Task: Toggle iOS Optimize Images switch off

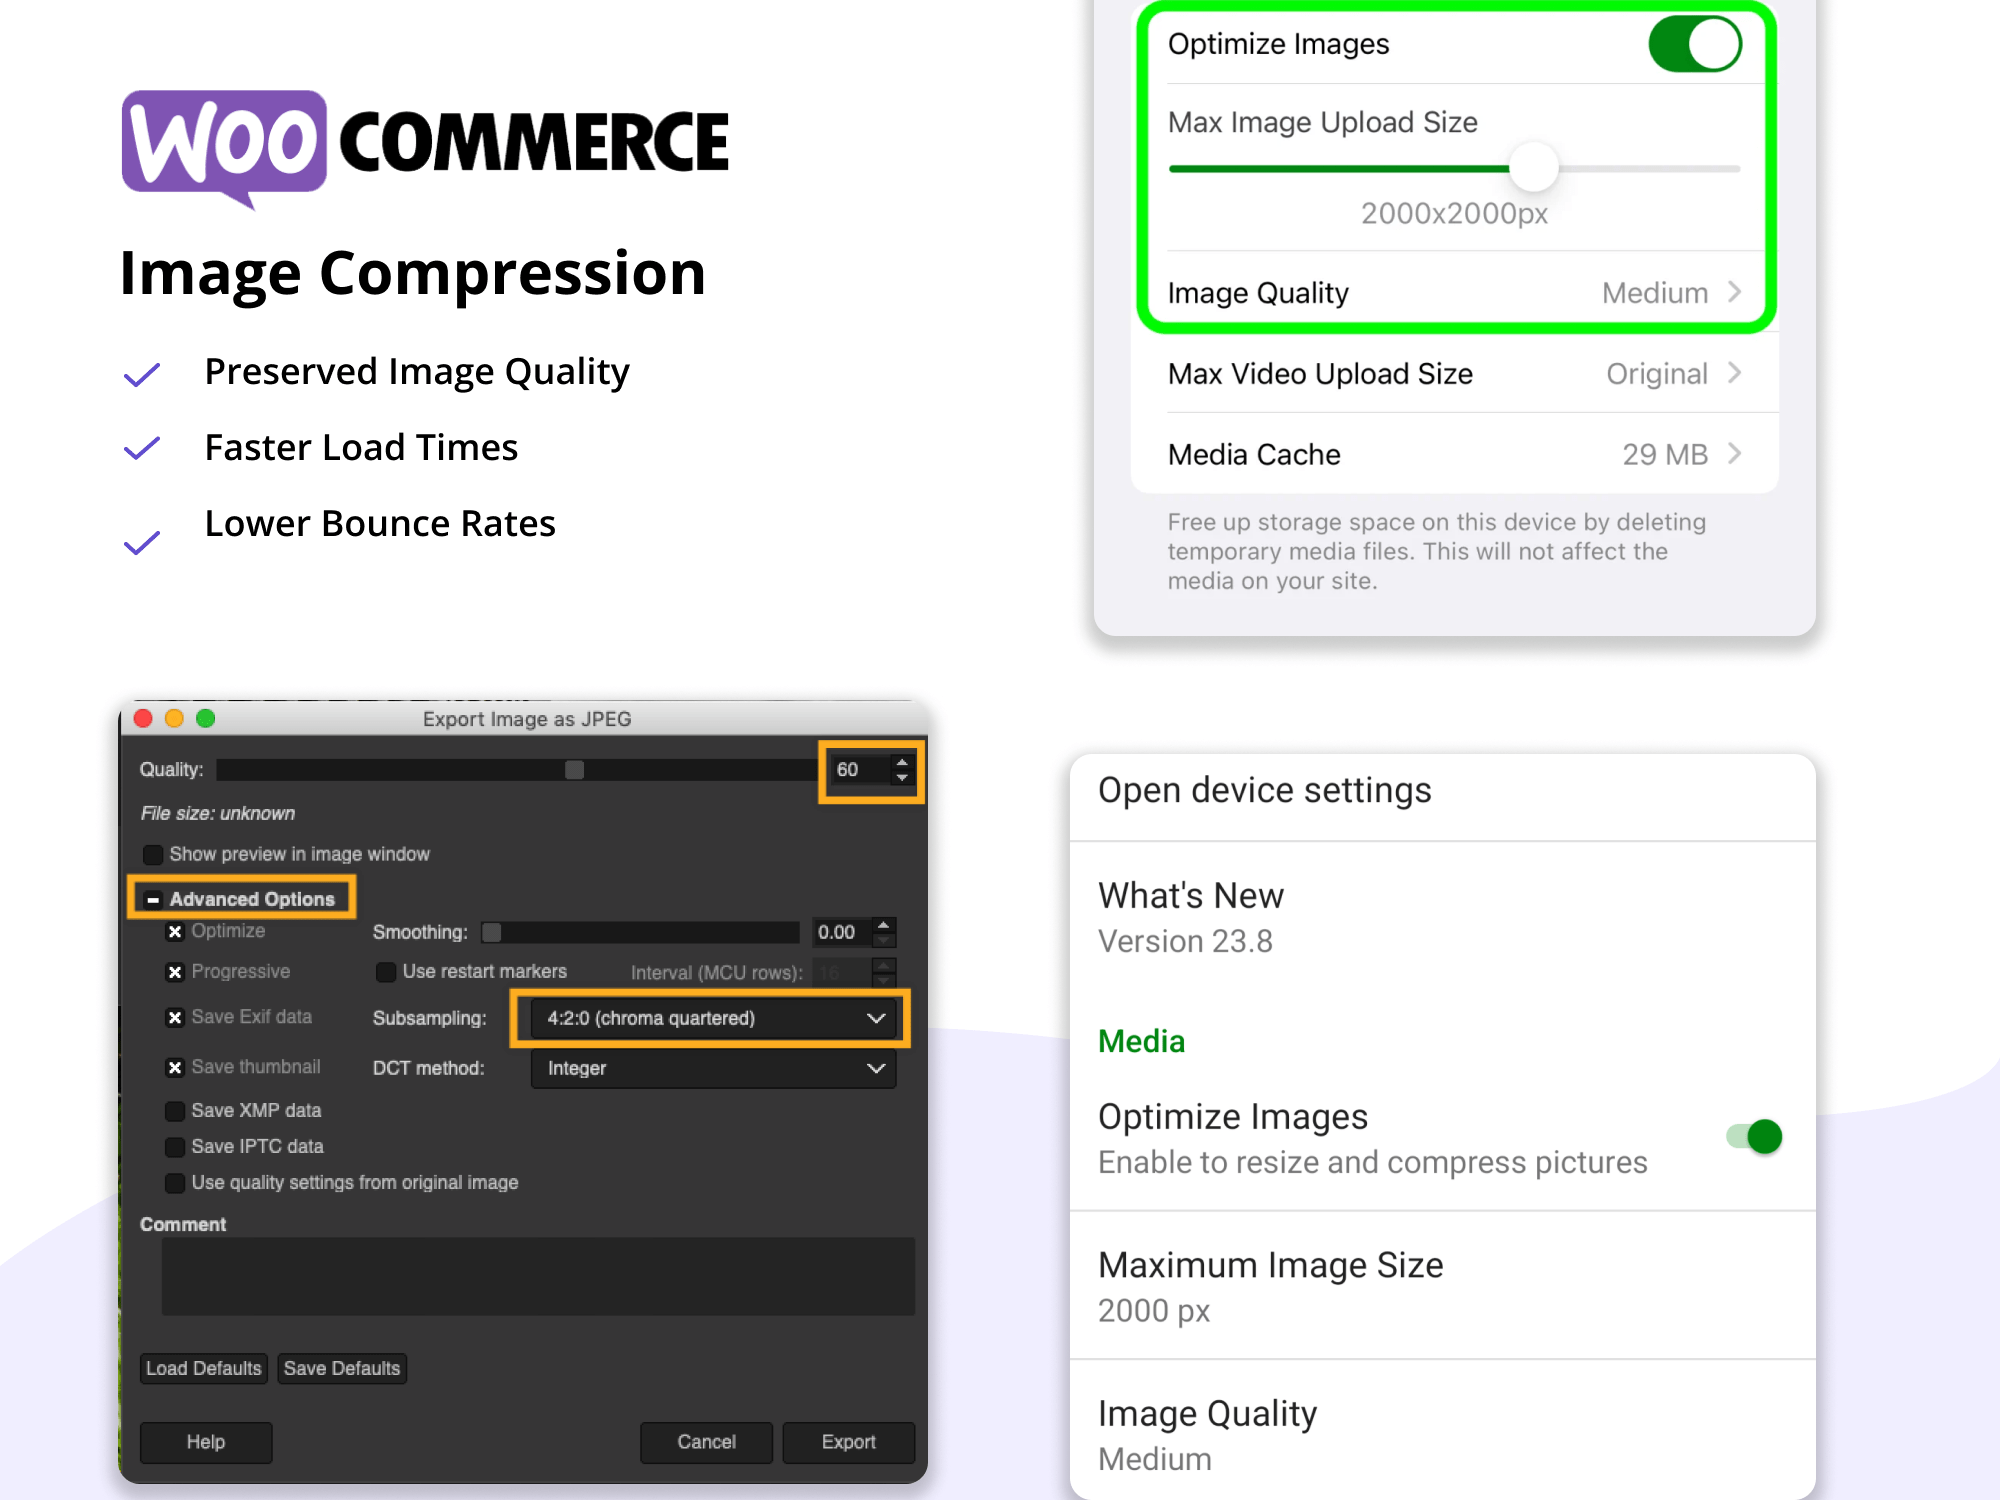Action: [1695, 45]
